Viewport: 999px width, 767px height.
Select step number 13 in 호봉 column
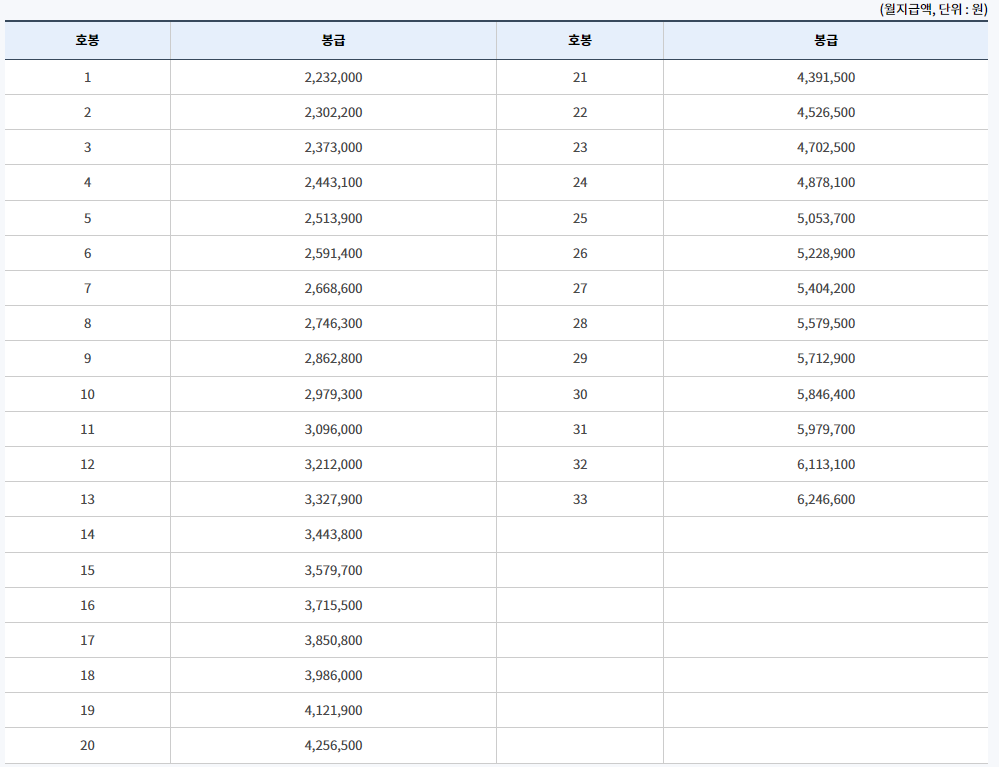87,499
